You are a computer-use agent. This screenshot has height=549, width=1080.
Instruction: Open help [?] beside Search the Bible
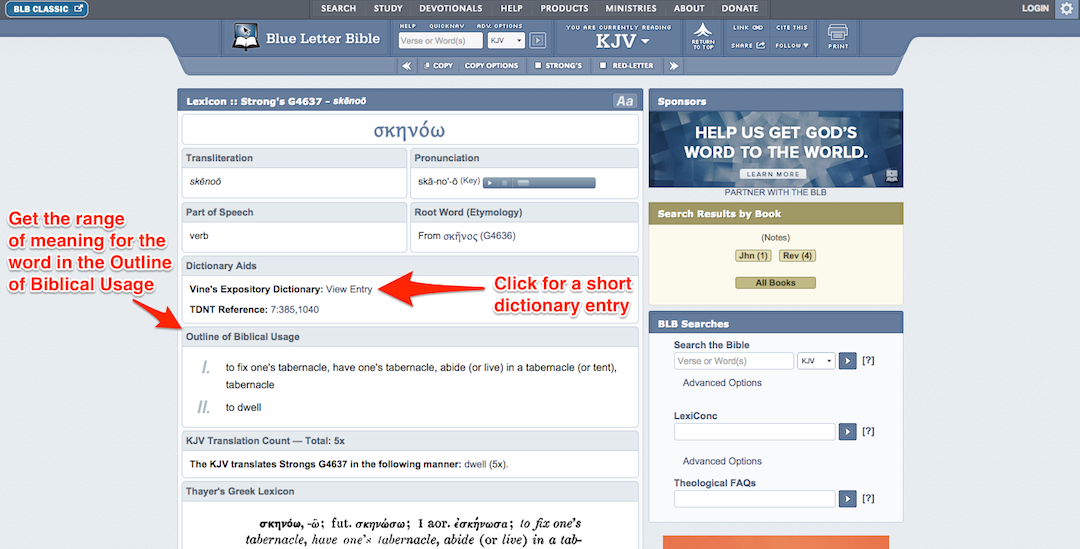pyautogui.click(x=869, y=360)
